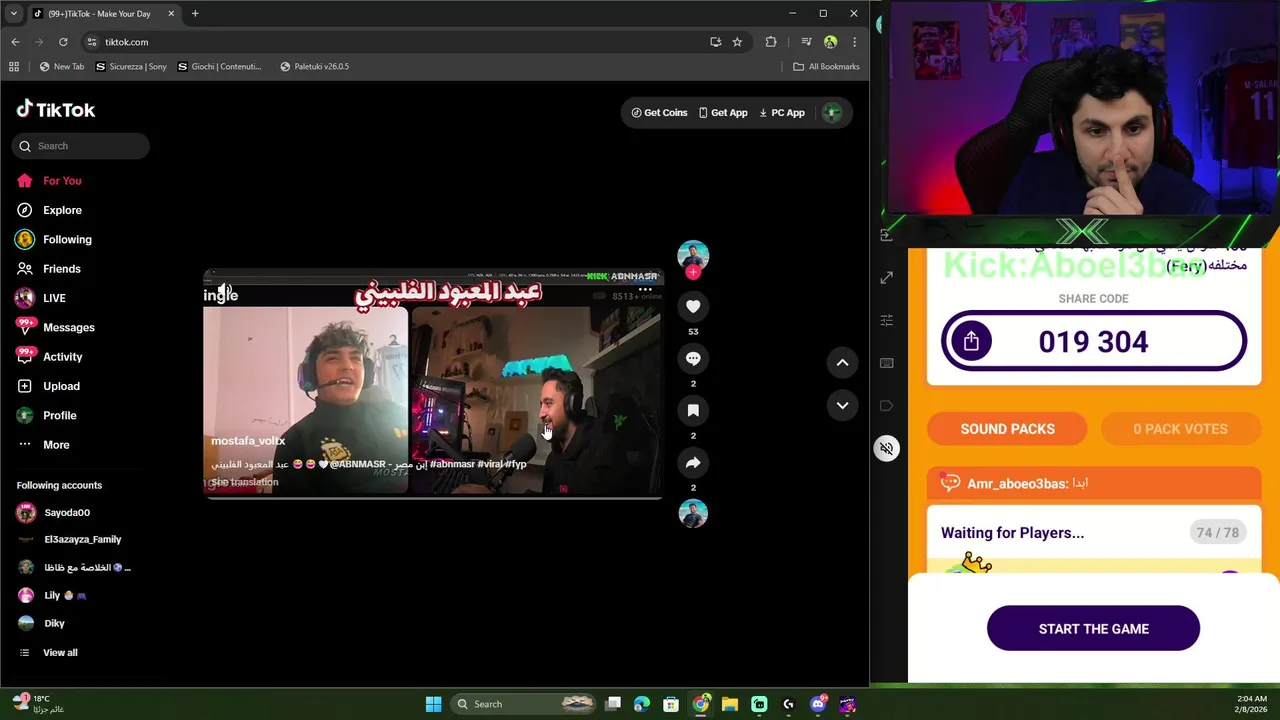Open the sound disc avatar below share
This screenshot has height=720, width=1280.
click(693, 514)
